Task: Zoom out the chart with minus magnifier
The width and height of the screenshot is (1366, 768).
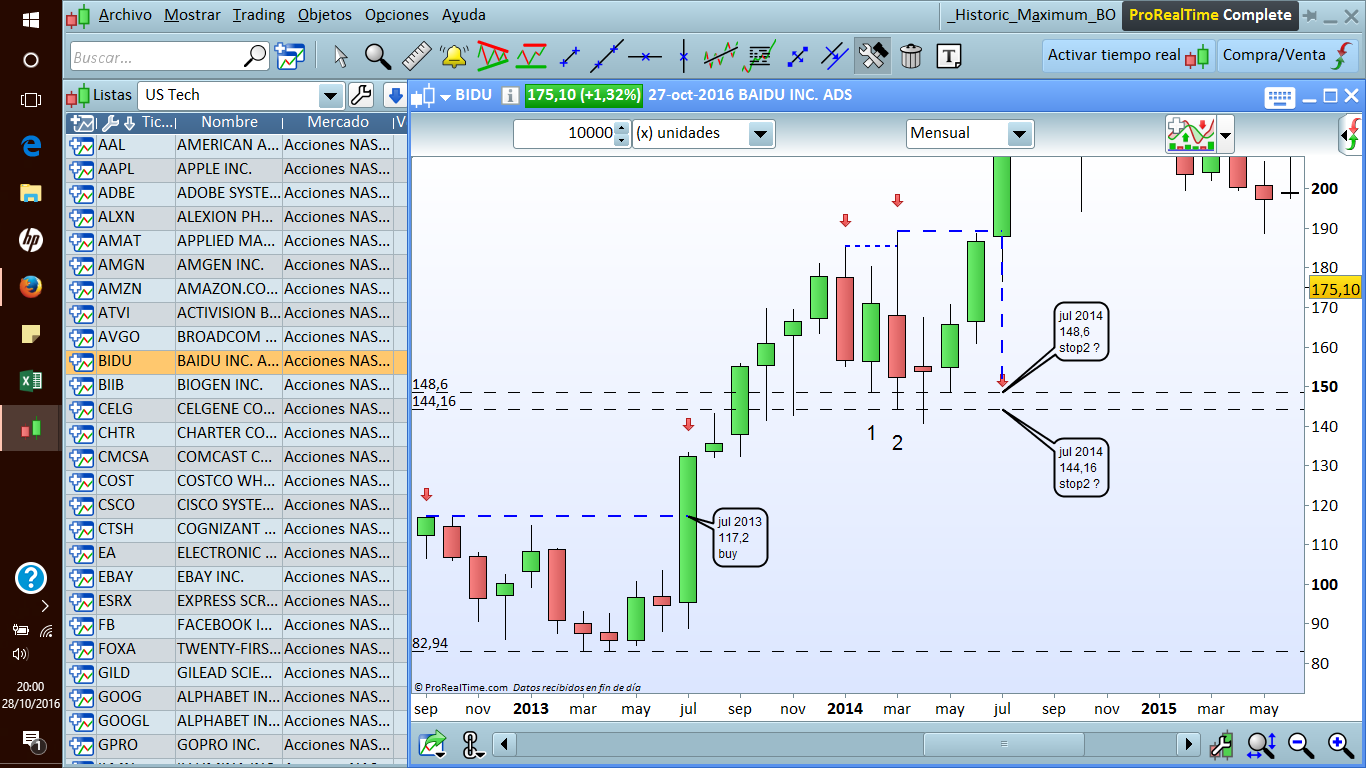Action: pyautogui.click(x=1301, y=744)
